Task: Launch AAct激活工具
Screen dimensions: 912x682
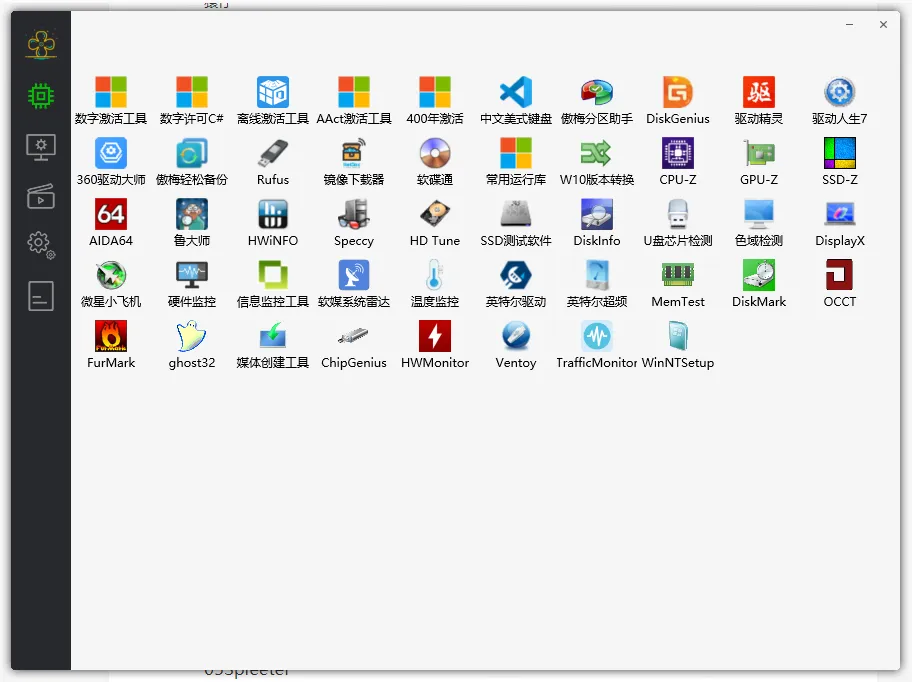Action: tap(354, 92)
